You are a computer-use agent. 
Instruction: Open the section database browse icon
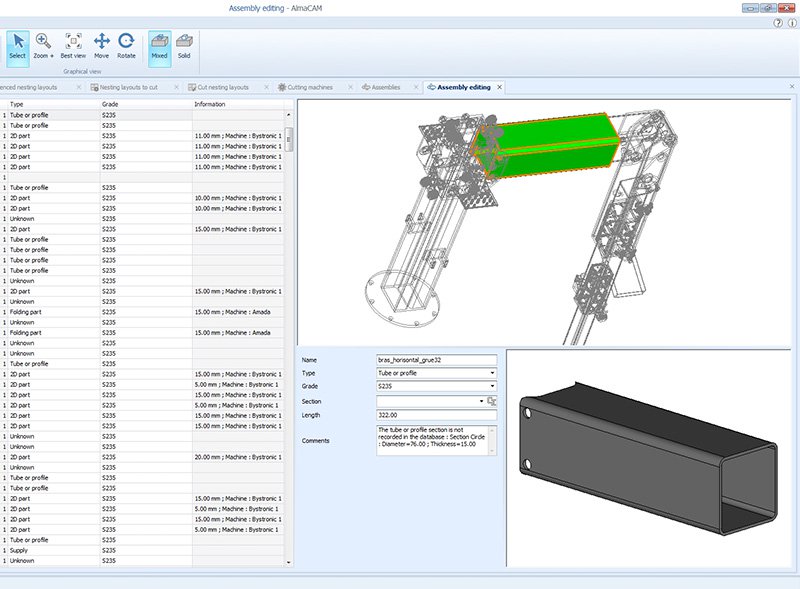point(491,401)
